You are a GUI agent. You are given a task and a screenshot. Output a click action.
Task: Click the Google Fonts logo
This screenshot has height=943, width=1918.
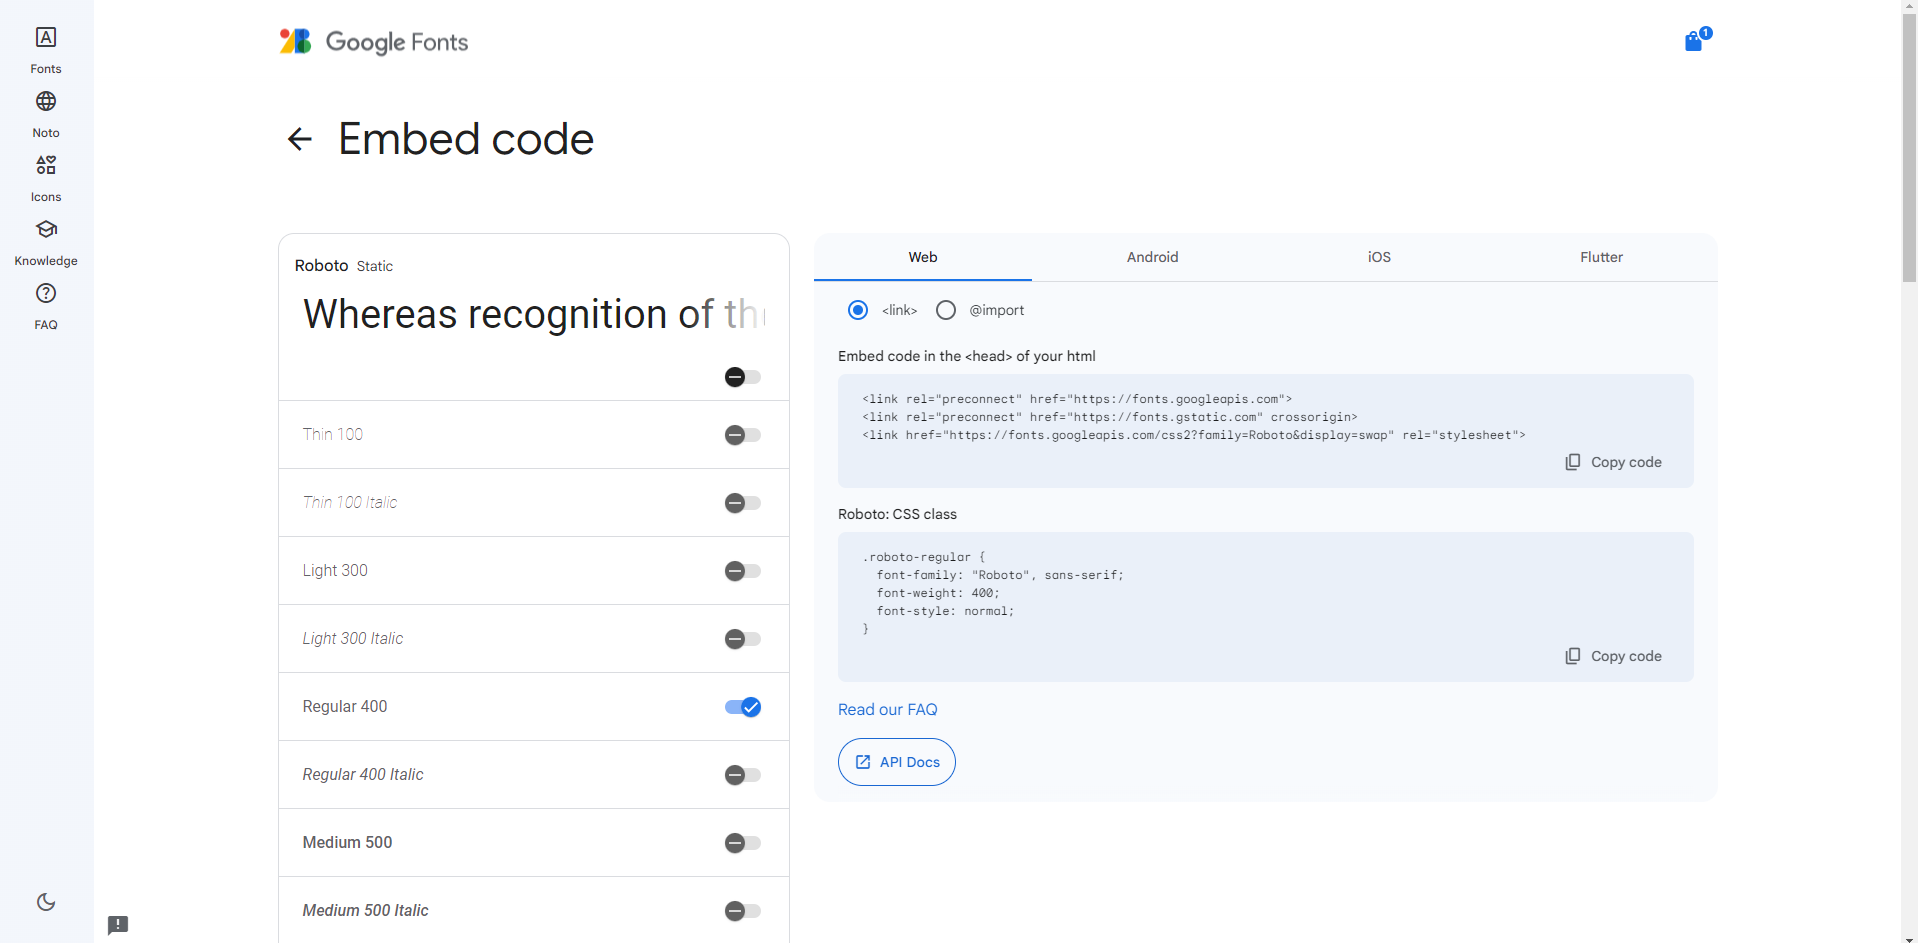coord(374,42)
